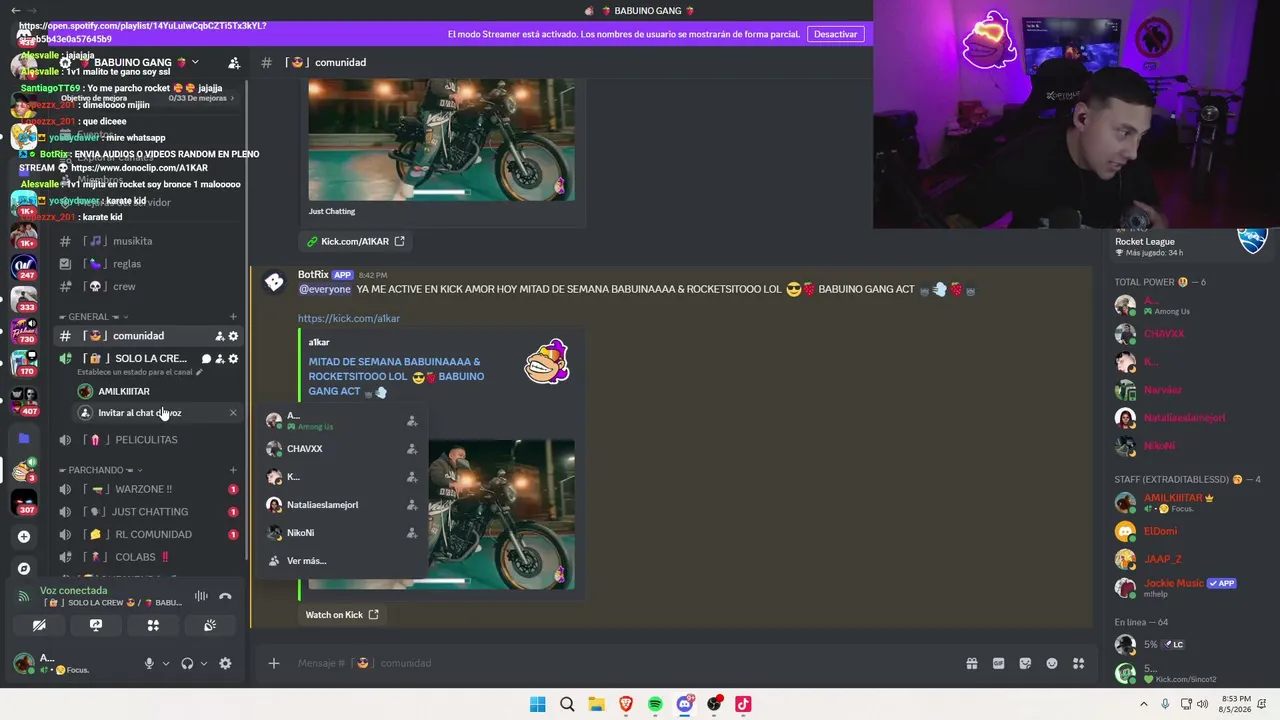Open input device options arrow
This screenshot has width=1280, height=720.
point(166,663)
